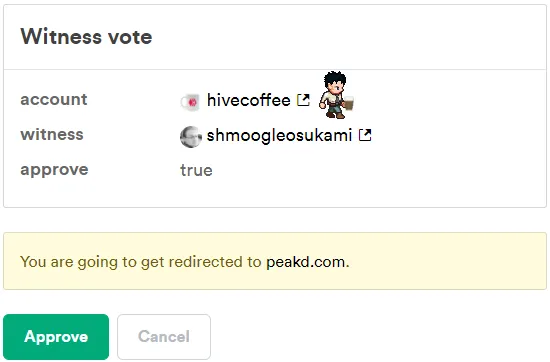Click the account field label
This screenshot has height=362, width=550.
tap(54, 100)
